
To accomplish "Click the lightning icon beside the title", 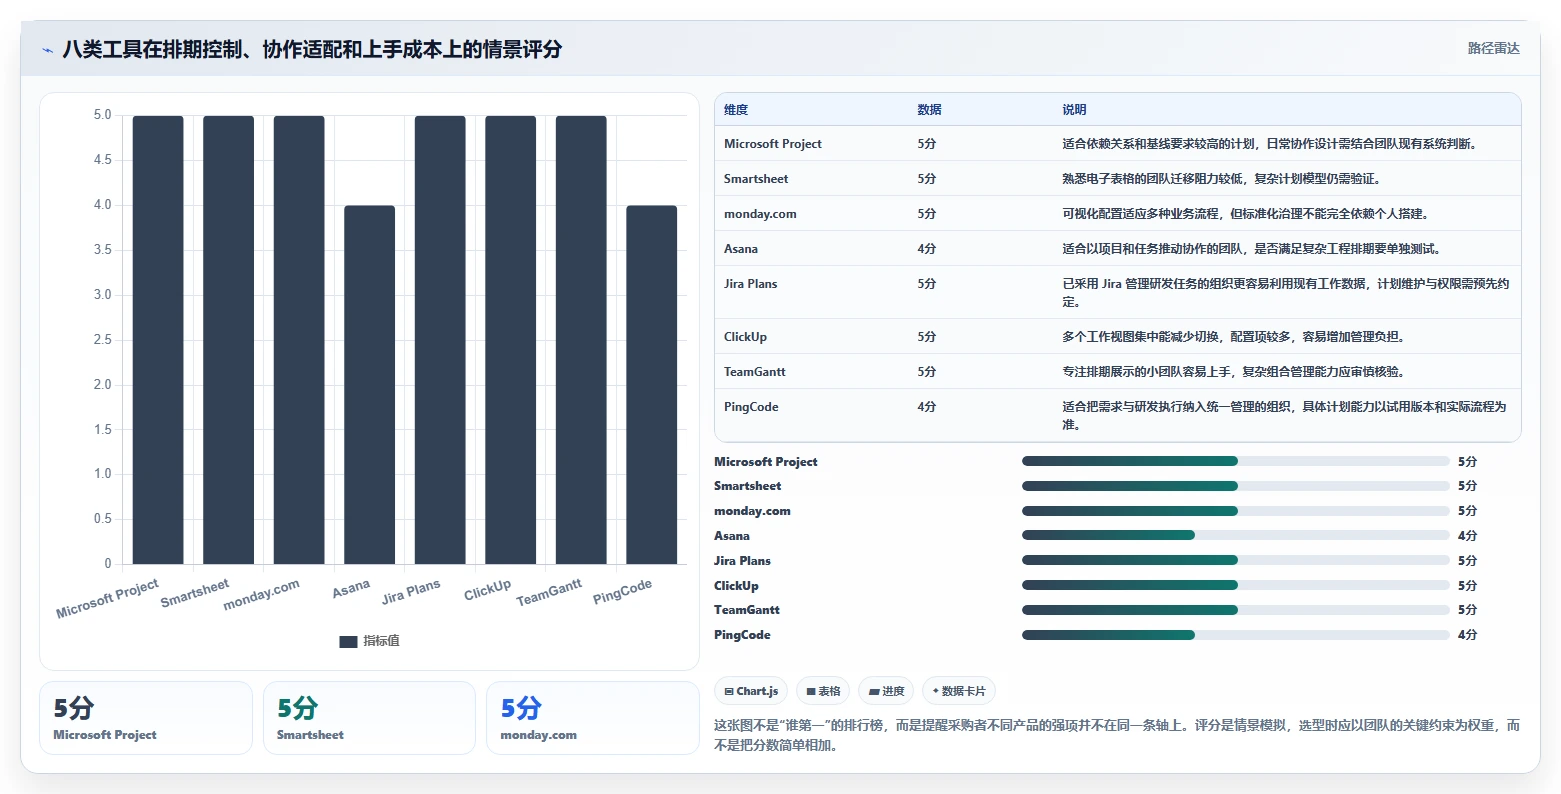I will pos(47,49).
